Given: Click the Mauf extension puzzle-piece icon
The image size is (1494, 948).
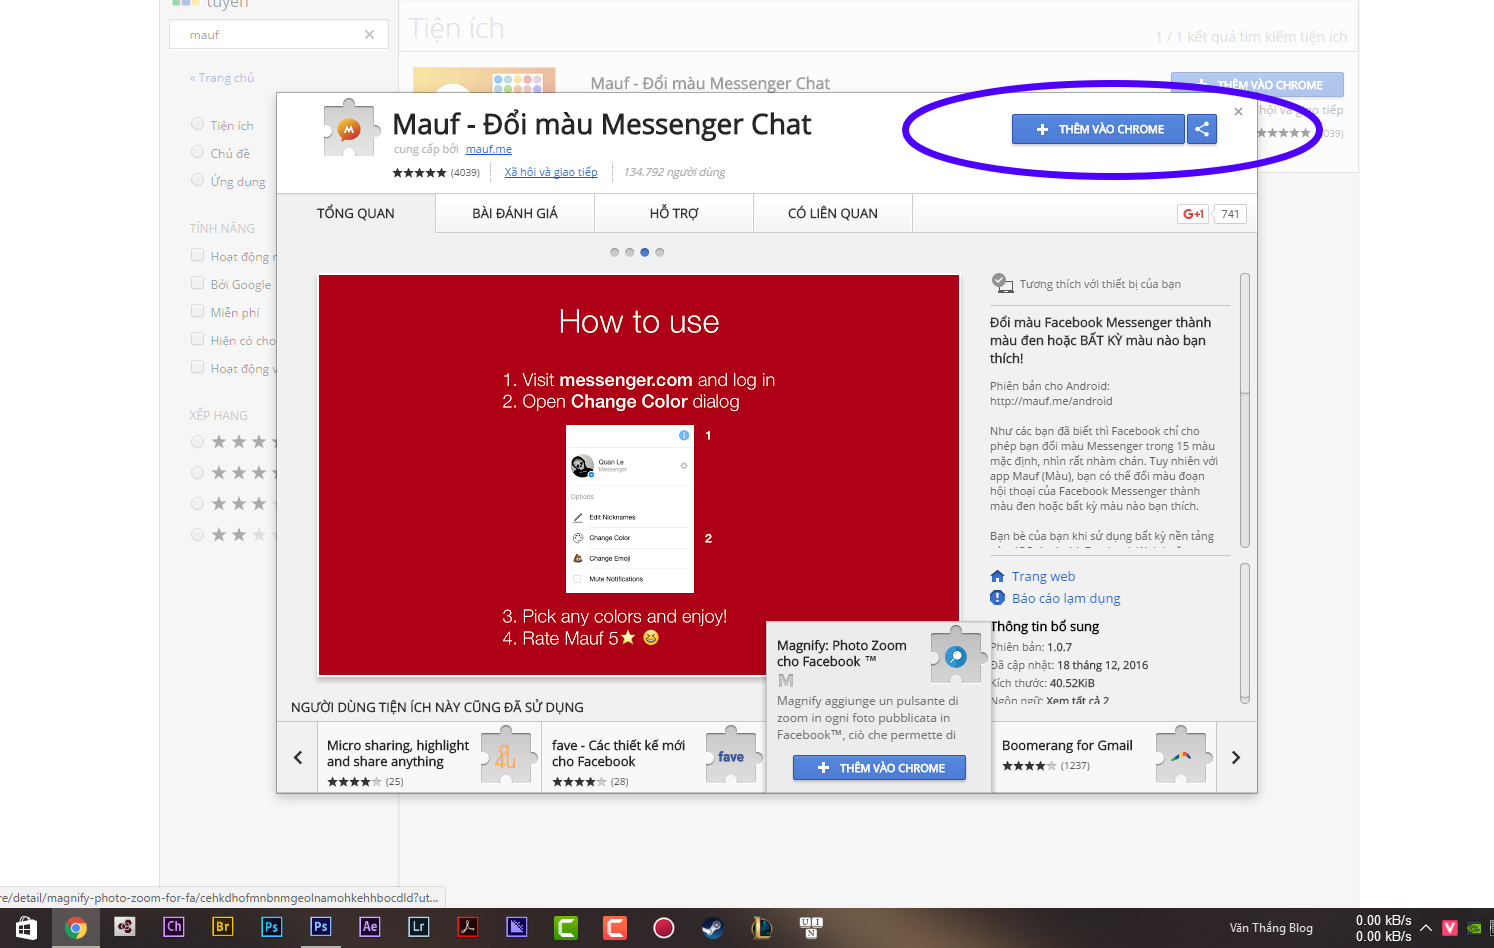Looking at the screenshot, I should pyautogui.click(x=351, y=128).
